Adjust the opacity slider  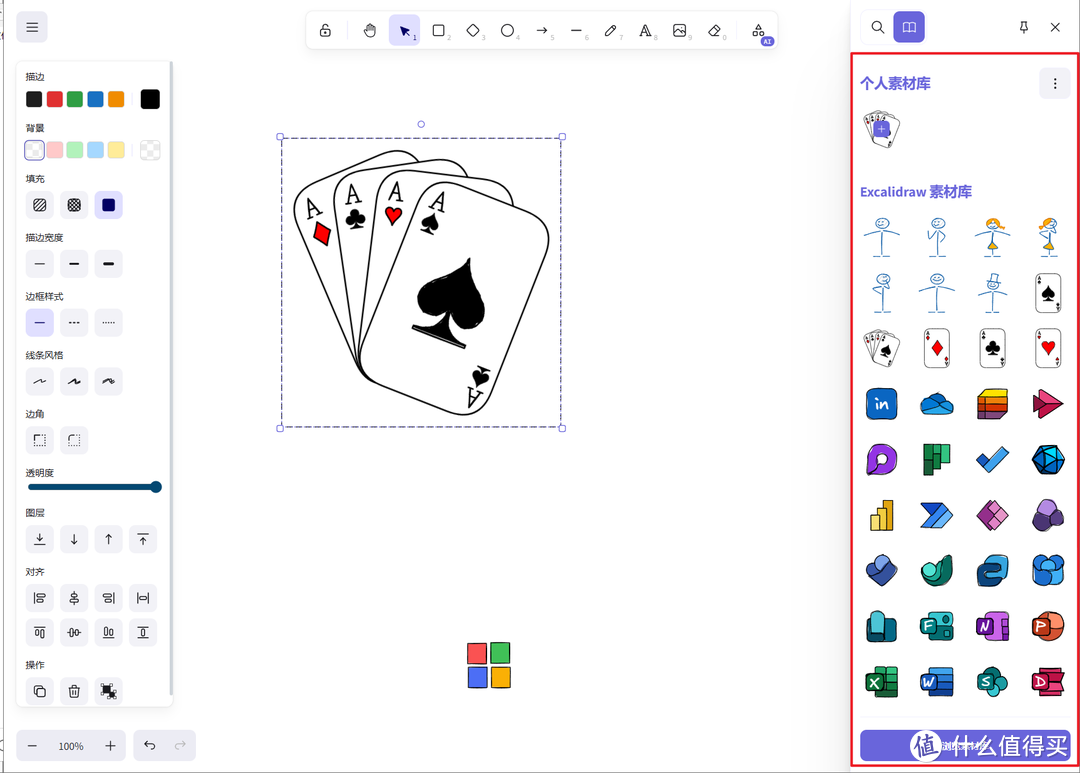click(x=94, y=487)
